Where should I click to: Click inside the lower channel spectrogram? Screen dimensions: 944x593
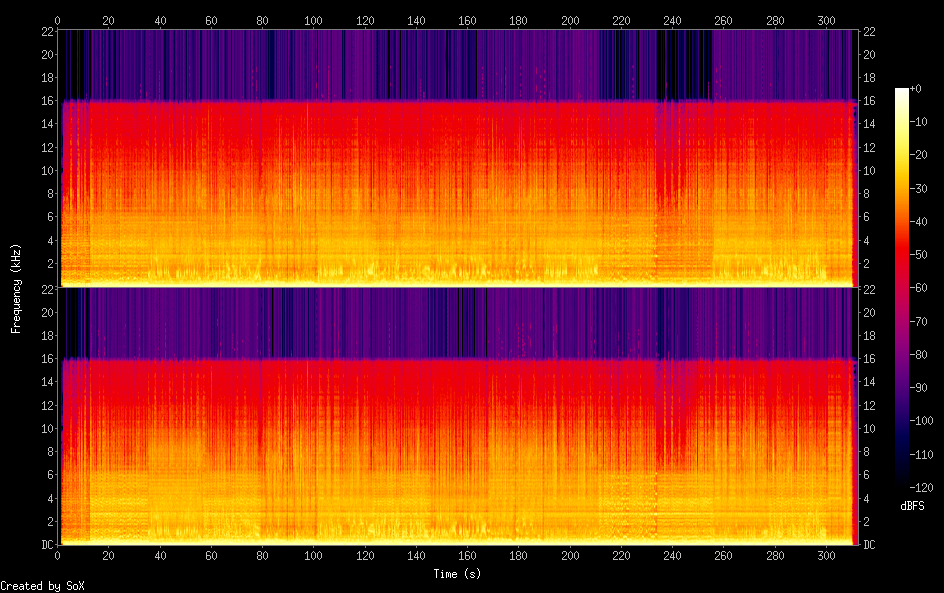458,416
